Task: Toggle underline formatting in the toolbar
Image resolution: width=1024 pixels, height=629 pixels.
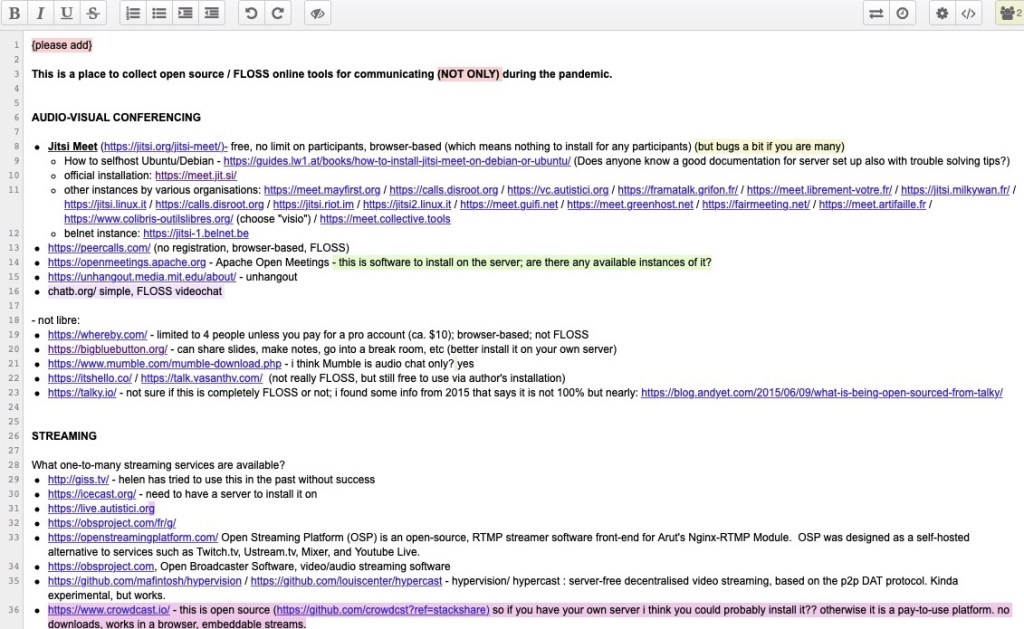Action: tap(67, 13)
